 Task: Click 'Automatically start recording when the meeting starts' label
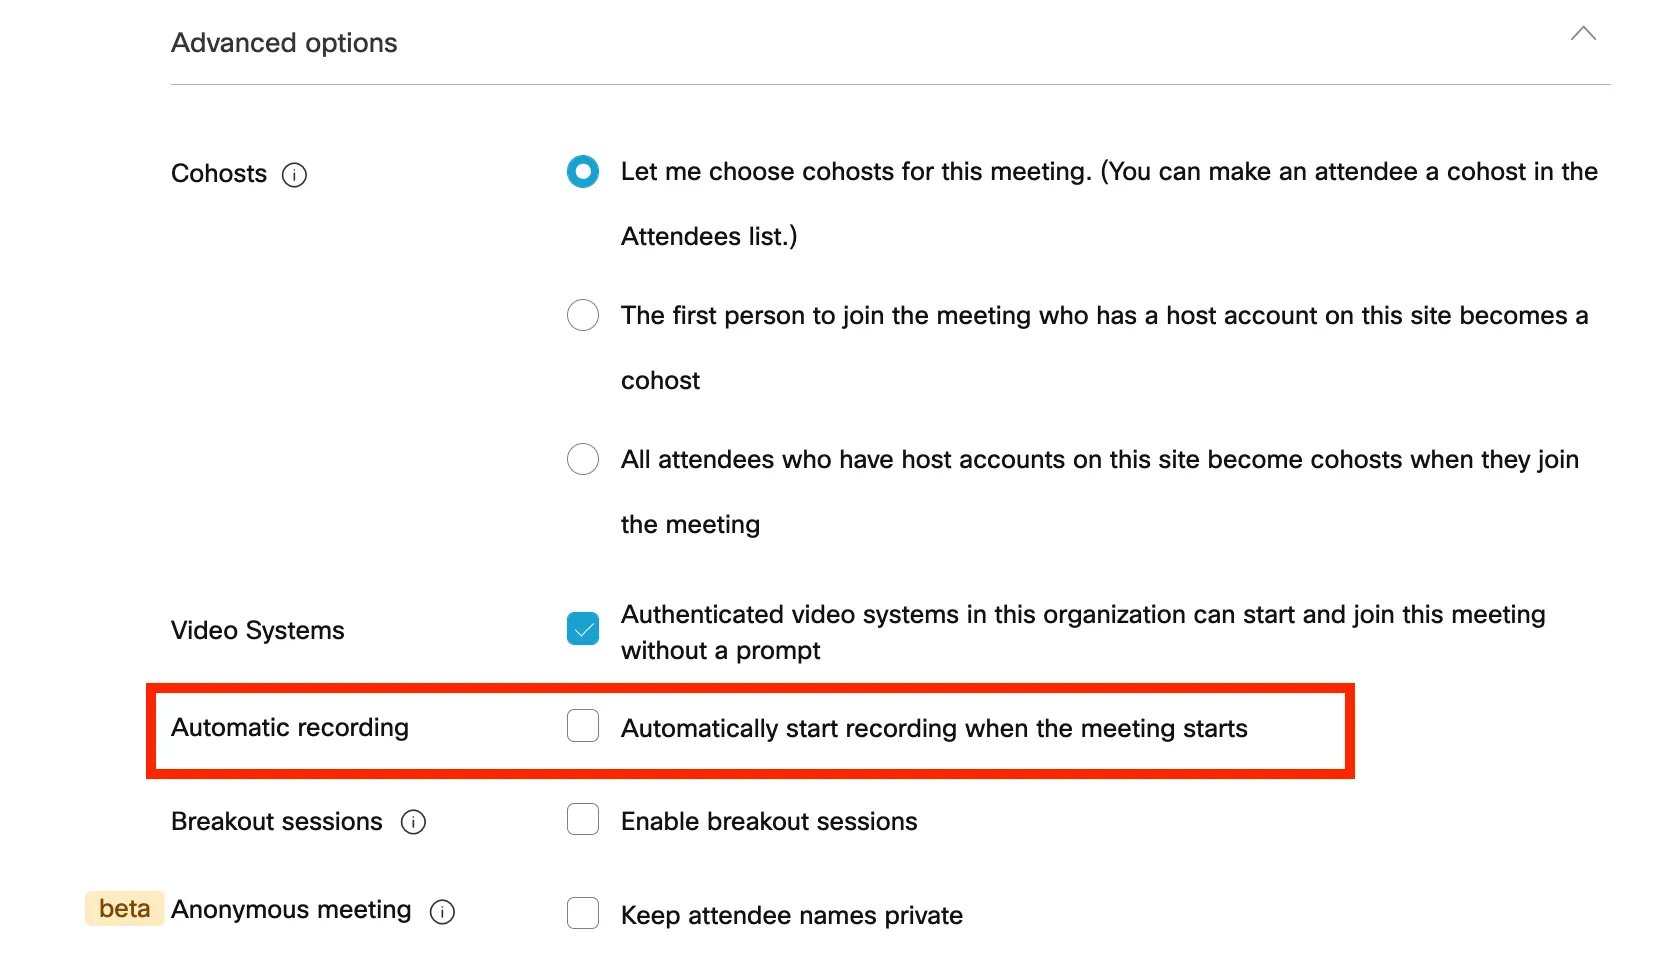933,729
